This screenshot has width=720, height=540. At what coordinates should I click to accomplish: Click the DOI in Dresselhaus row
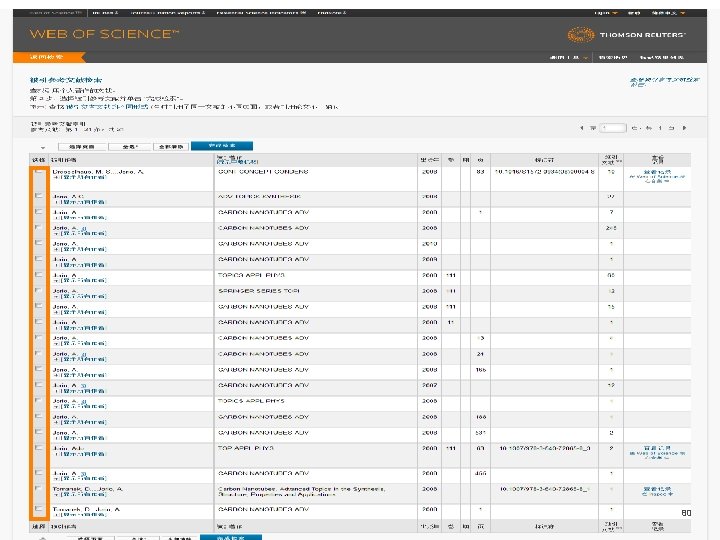pyautogui.click(x=545, y=172)
